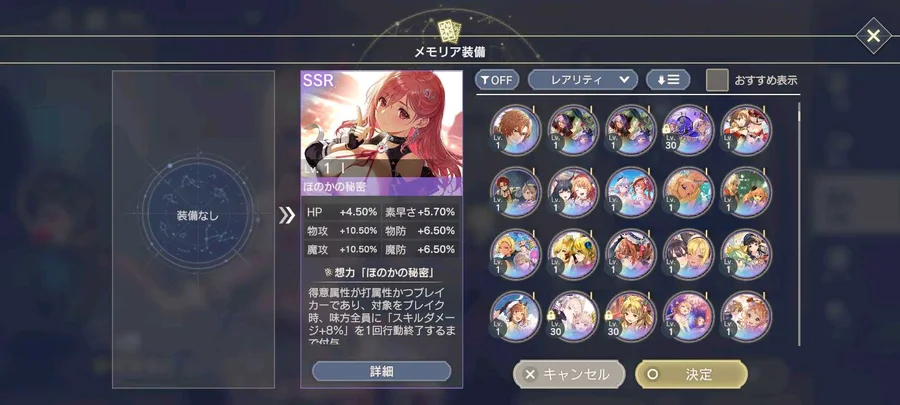900x405 pixels.
Task: Pick the last memoria icon in first row
Action: [746, 130]
